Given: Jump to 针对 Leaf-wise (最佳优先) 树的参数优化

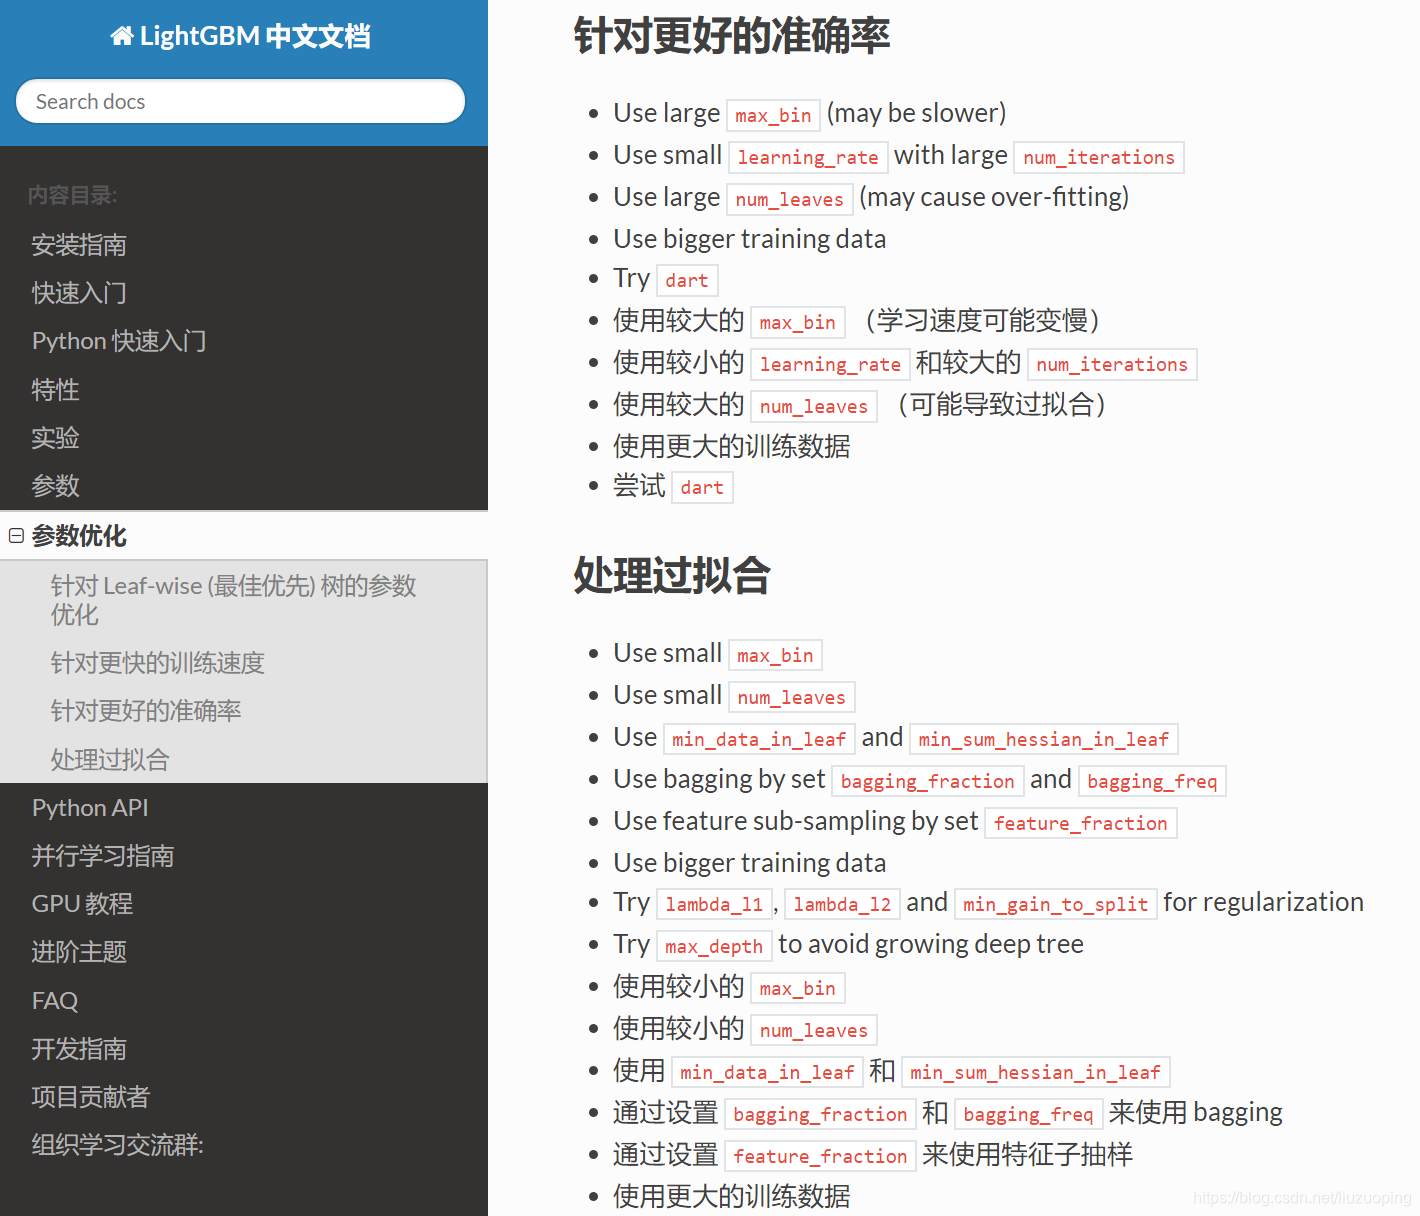Looking at the screenshot, I should [234, 600].
